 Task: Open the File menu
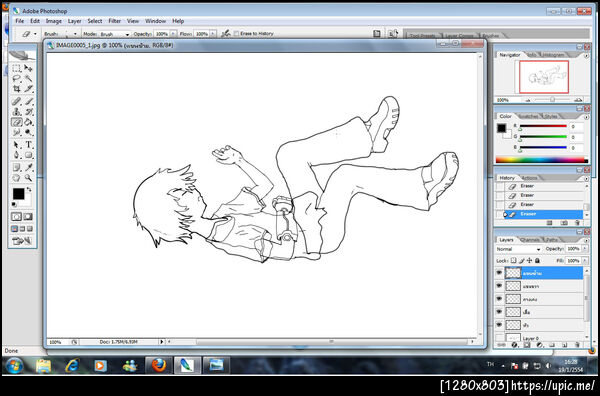point(20,21)
